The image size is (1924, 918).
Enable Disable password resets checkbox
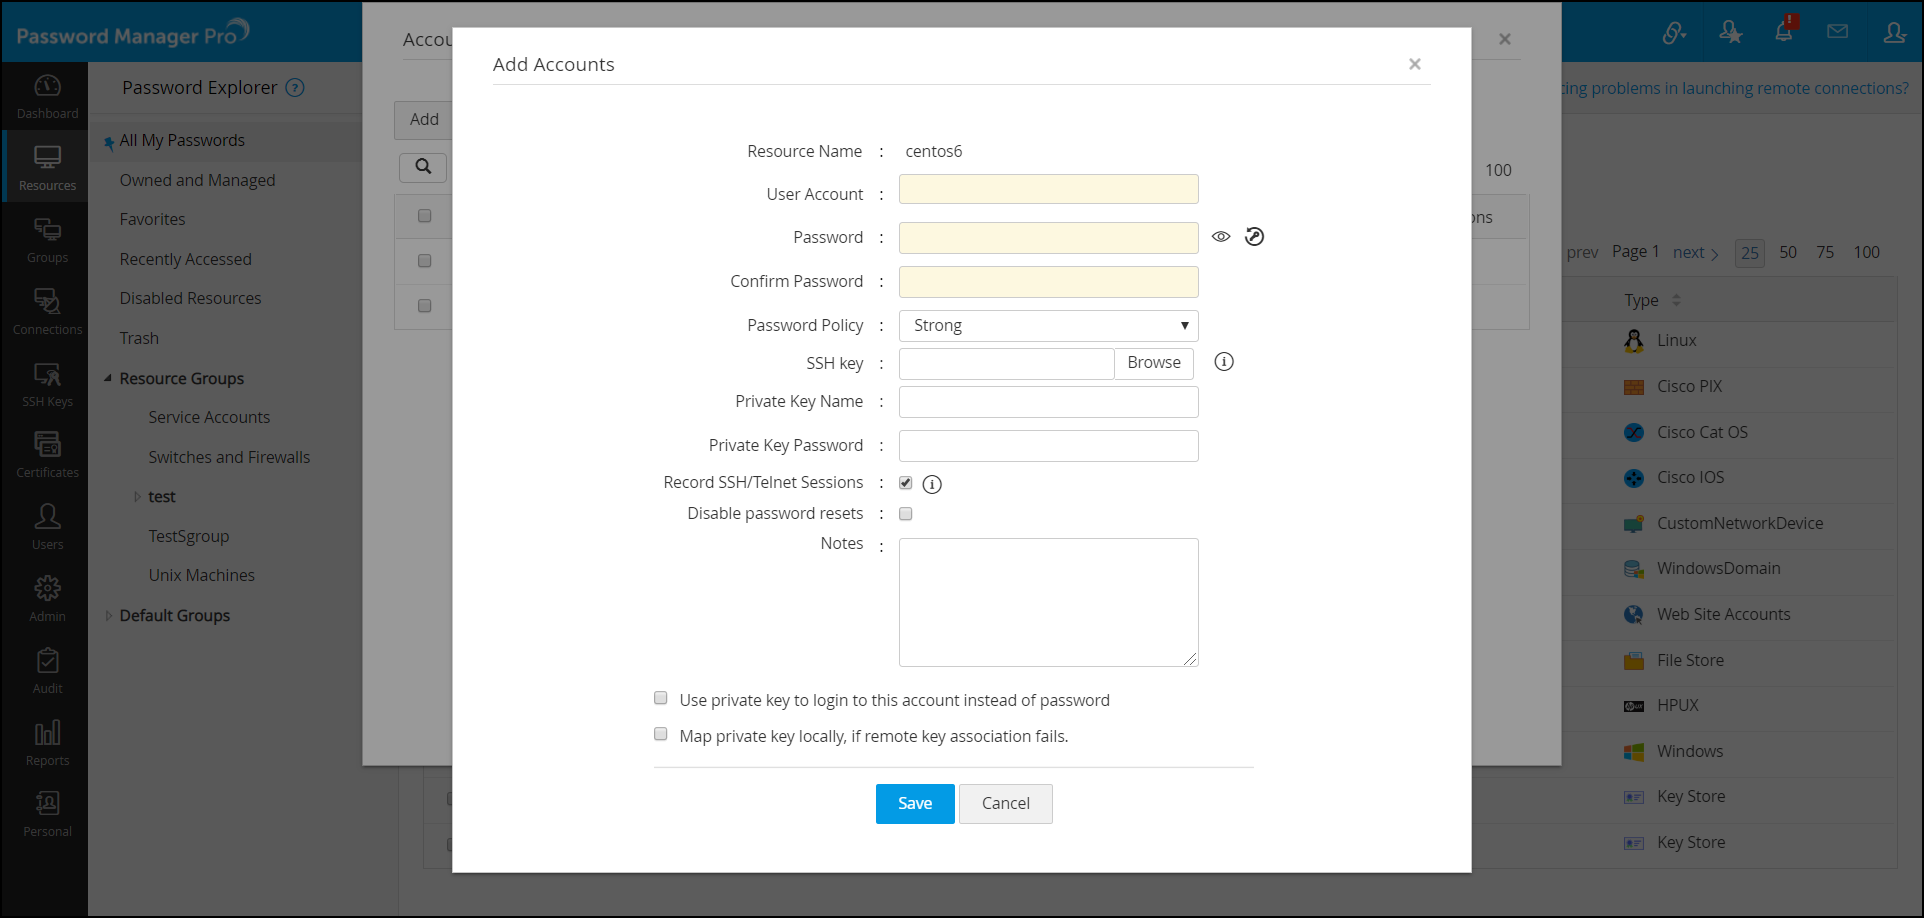[906, 514]
